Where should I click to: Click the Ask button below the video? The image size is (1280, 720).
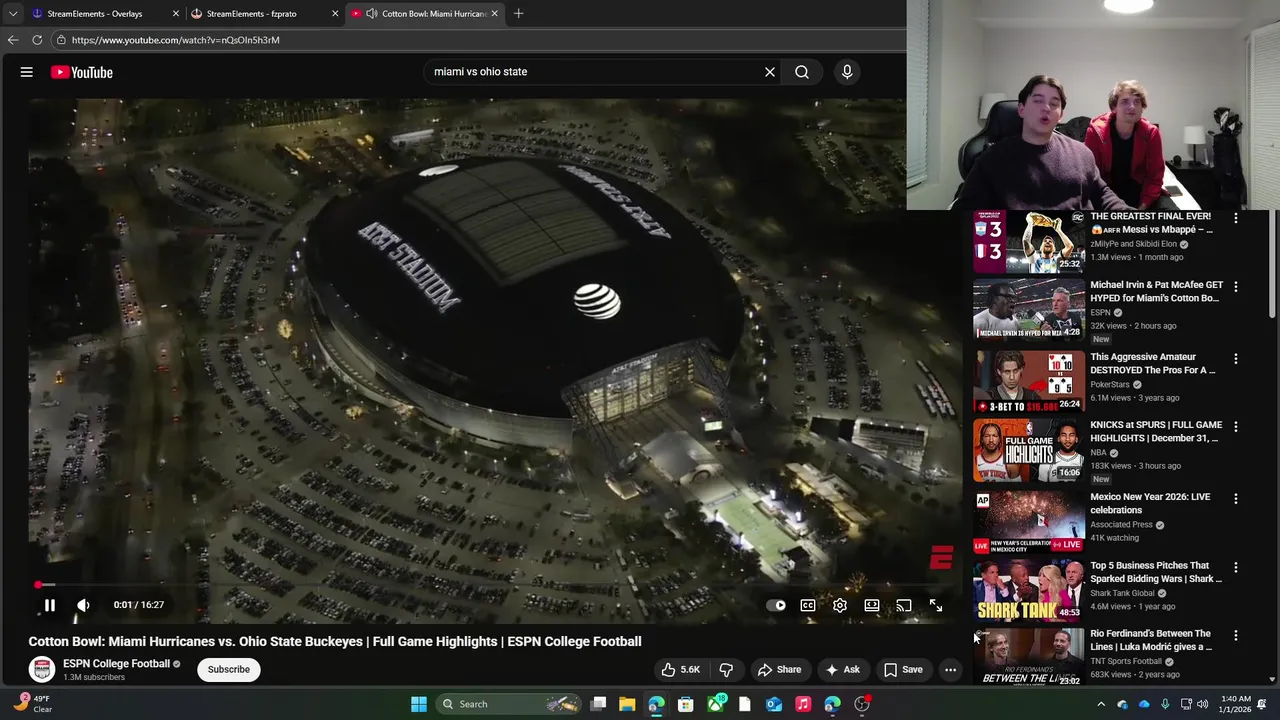pyautogui.click(x=842, y=670)
